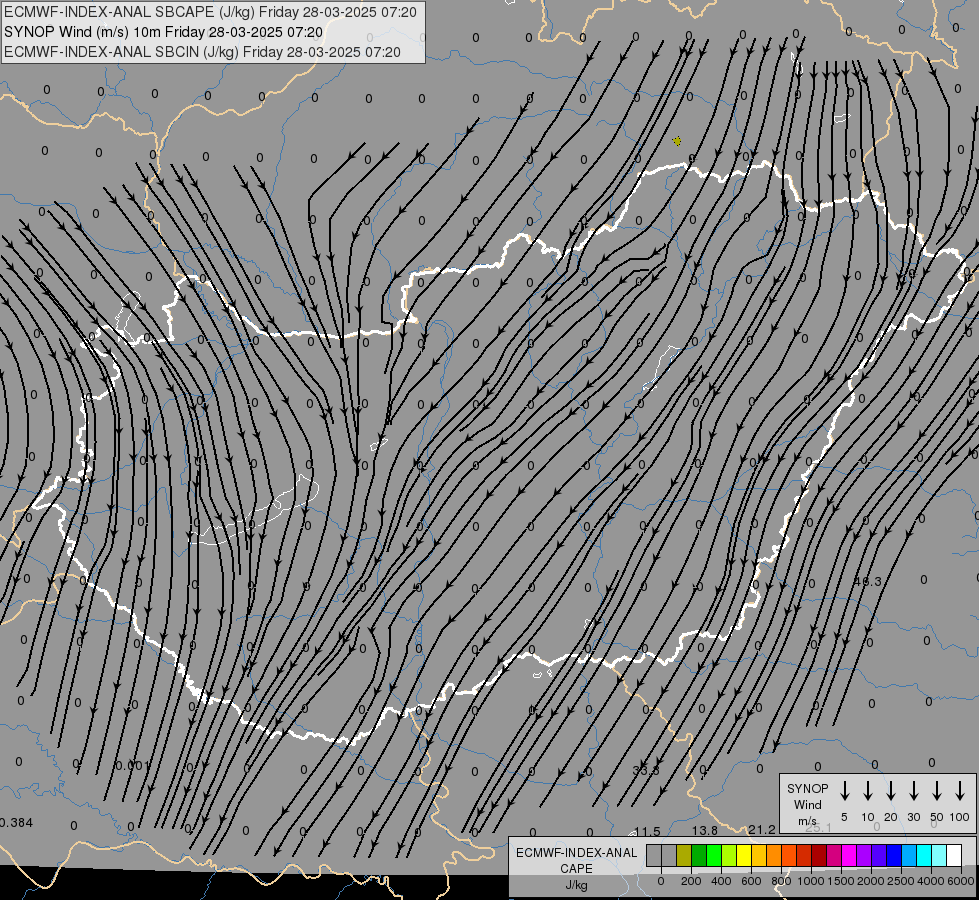Click the 46.3 value on the map
Viewport: 979px width, 900px height.
pyautogui.click(x=867, y=581)
